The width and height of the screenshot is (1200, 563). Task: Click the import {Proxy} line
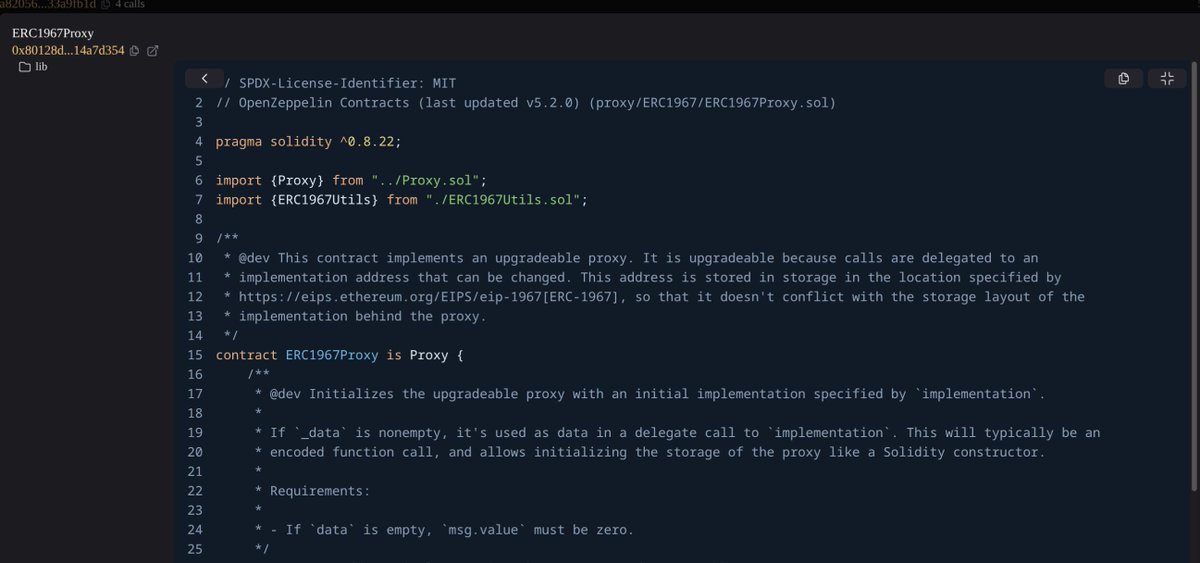click(x=351, y=181)
